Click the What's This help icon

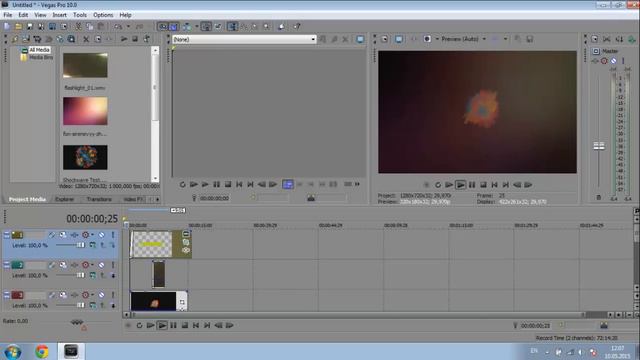[297, 27]
